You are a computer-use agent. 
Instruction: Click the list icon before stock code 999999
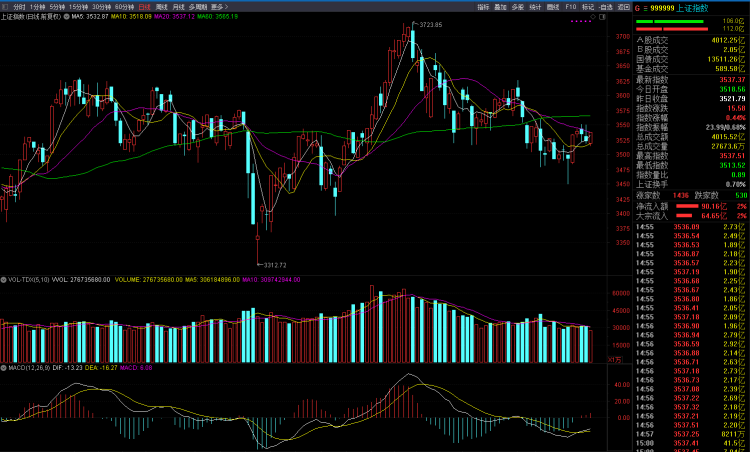[x=645, y=7]
